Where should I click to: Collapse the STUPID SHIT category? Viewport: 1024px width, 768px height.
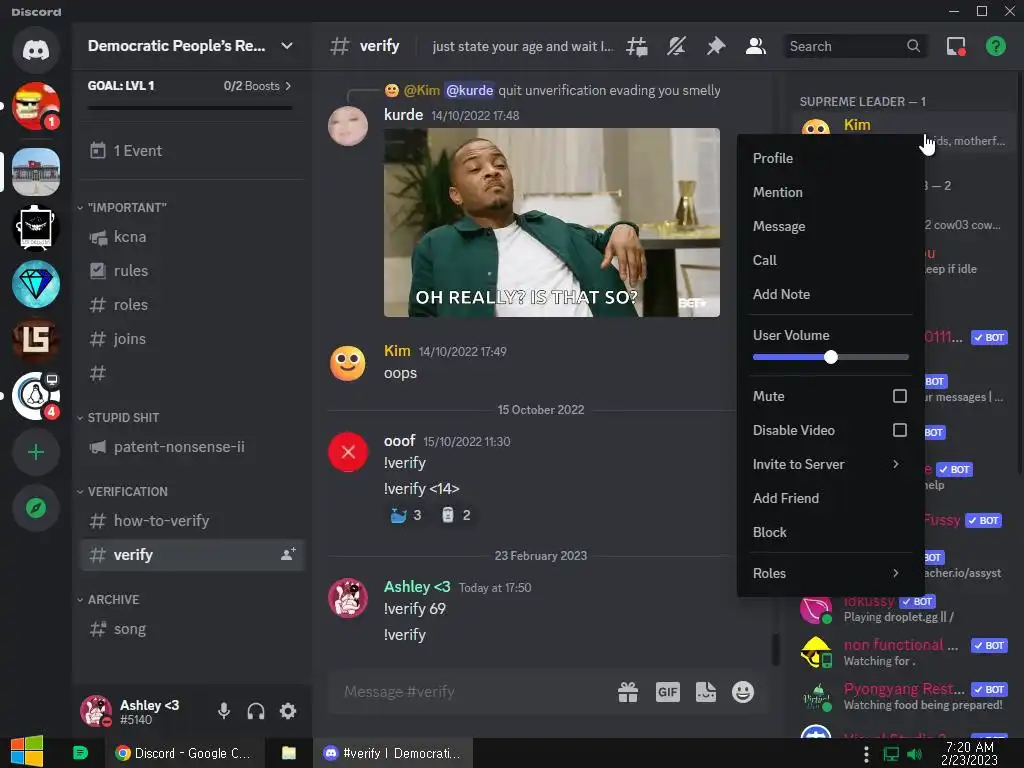(118, 418)
